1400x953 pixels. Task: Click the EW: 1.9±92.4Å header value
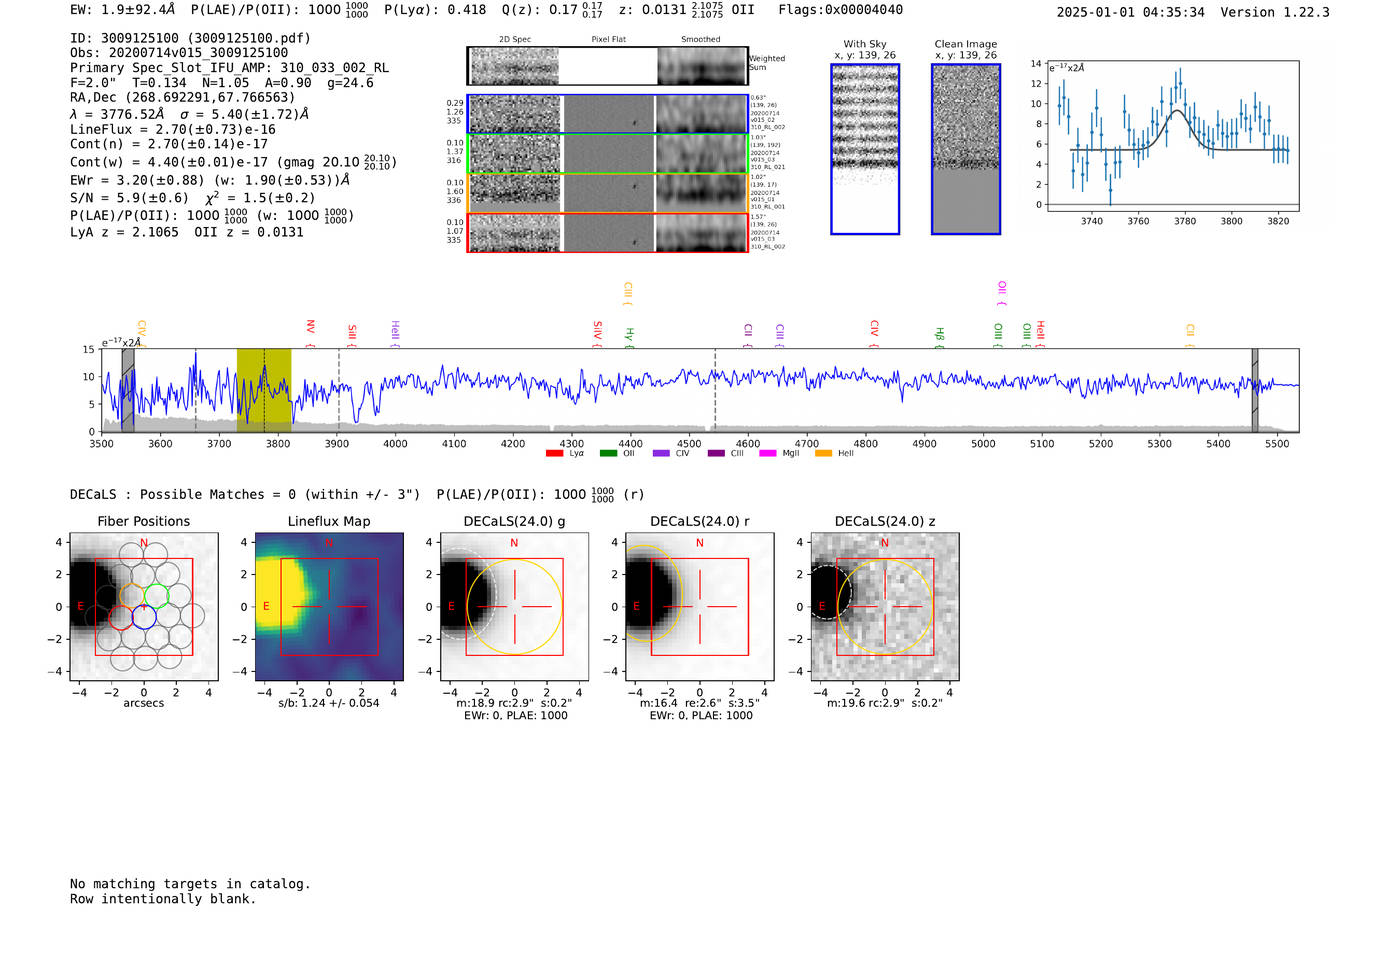122,10
